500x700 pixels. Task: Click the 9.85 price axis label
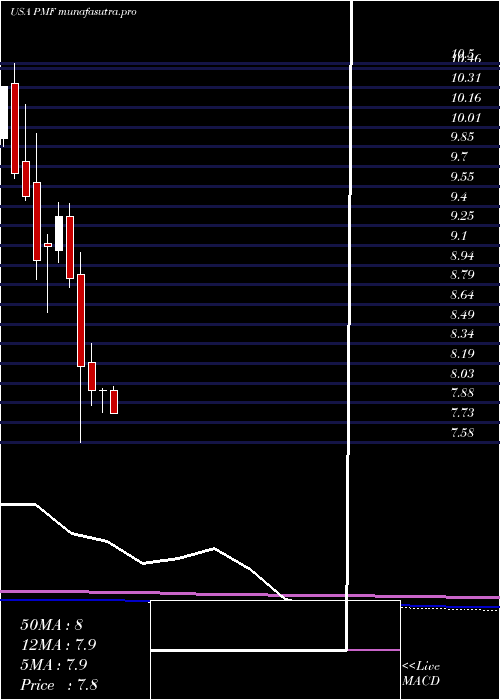pyautogui.click(x=462, y=137)
